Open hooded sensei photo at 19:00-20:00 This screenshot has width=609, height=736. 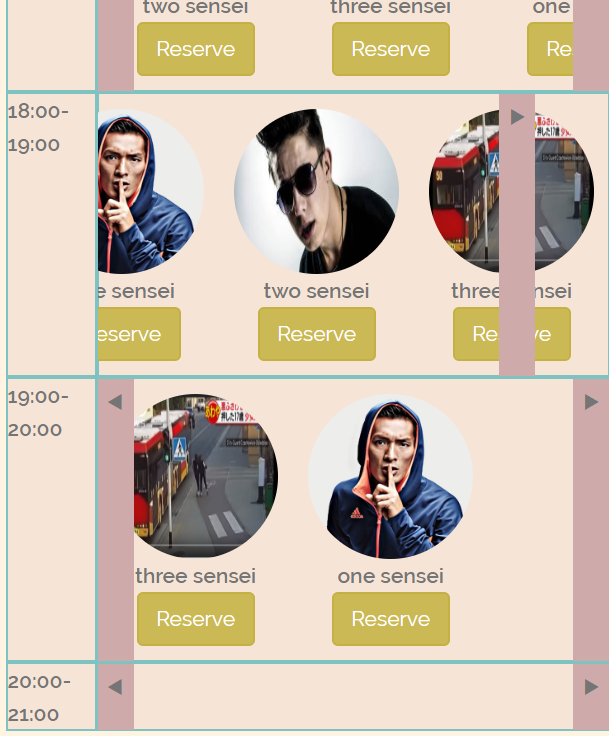point(391,476)
